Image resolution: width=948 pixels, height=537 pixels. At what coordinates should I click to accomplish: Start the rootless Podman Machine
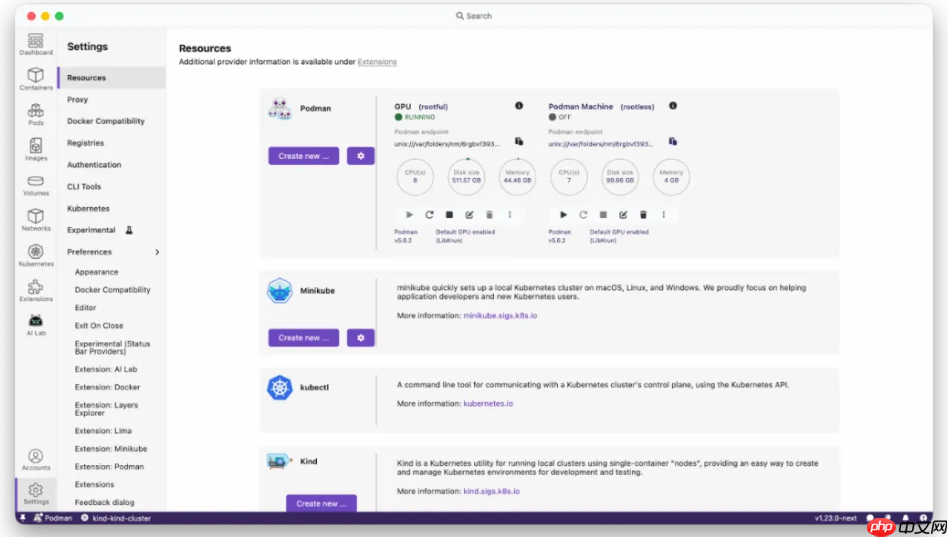click(563, 214)
